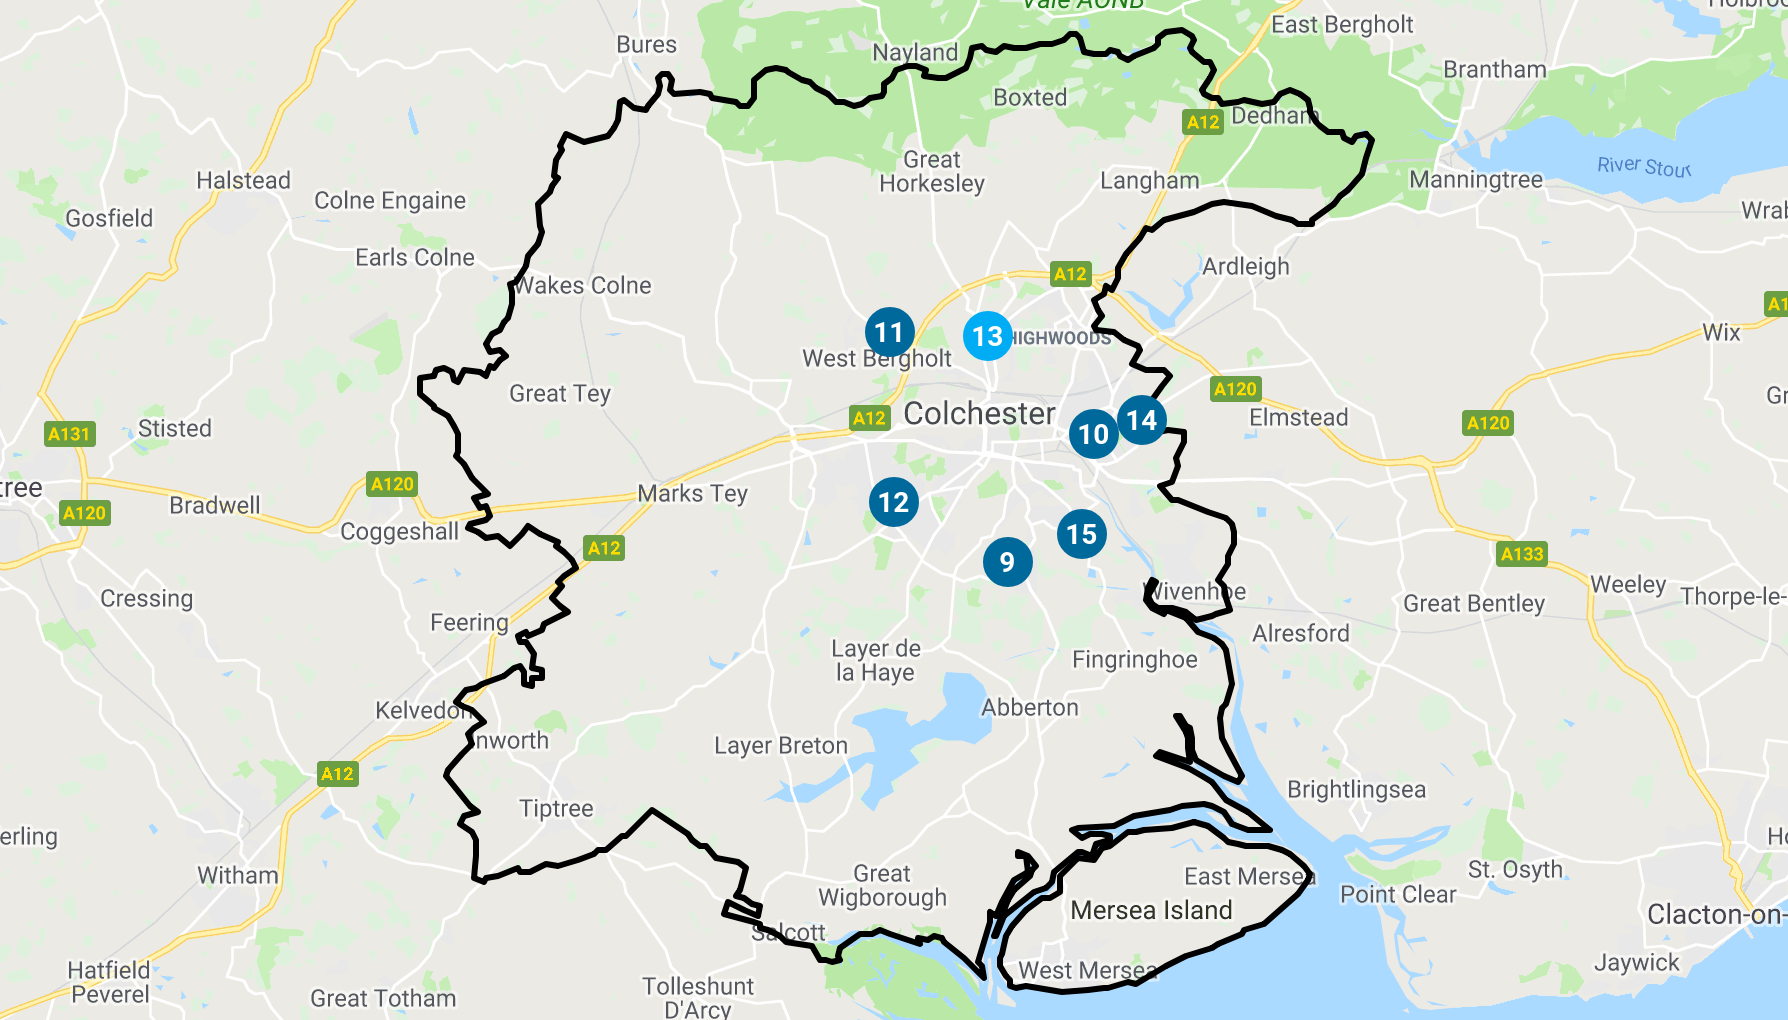This screenshot has width=1788, height=1020.
Task: Click the A12 road badge near Colchester
Action: [869, 418]
